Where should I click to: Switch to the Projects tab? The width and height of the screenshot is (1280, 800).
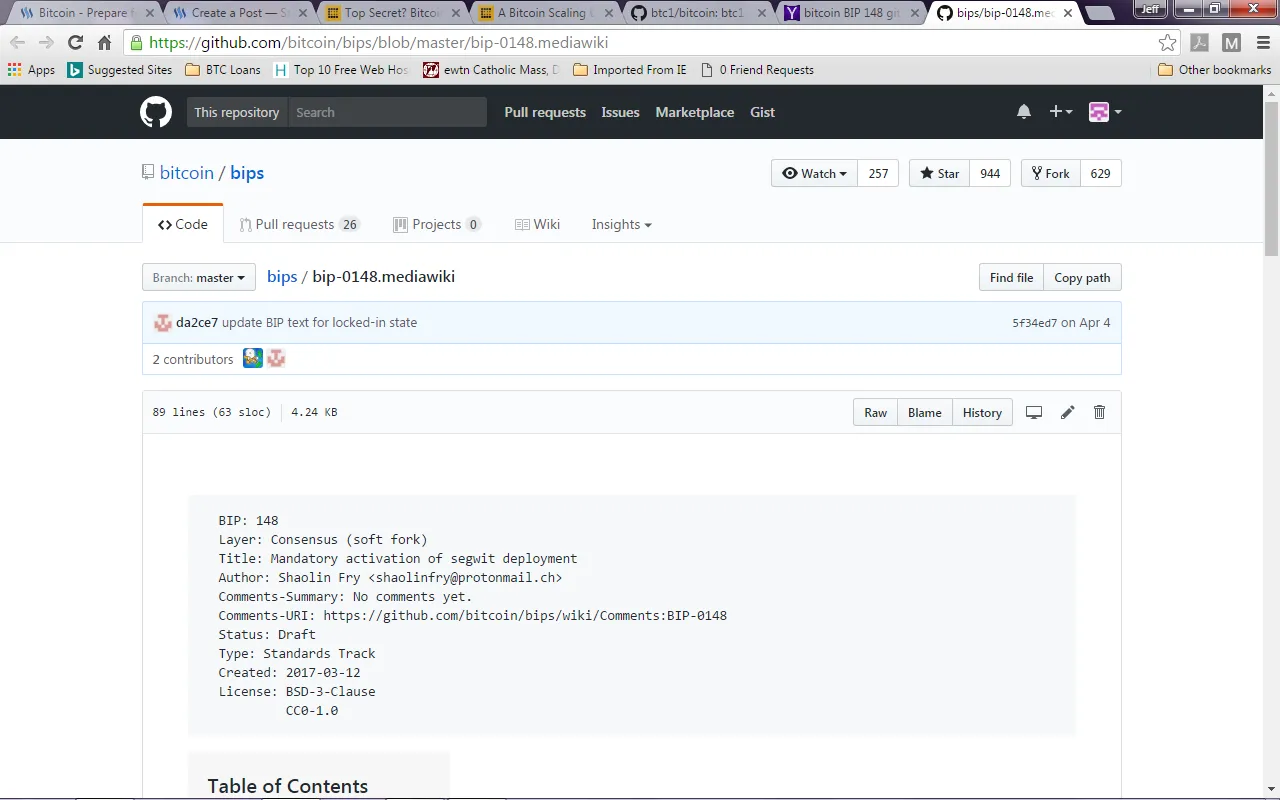click(x=437, y=224)
